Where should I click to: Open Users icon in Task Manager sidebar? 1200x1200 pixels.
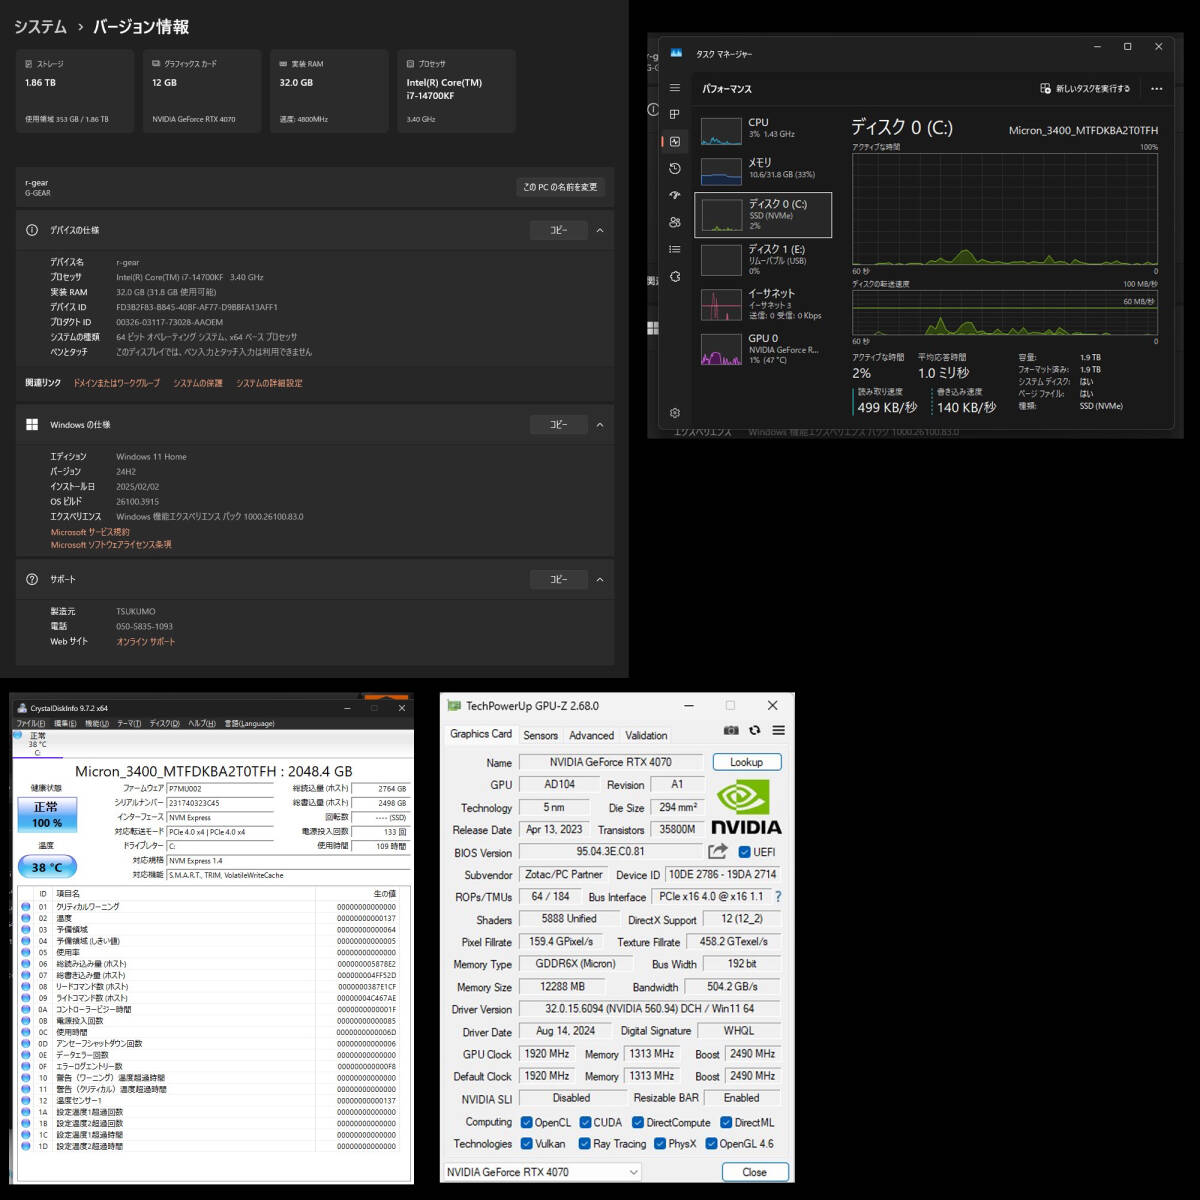[x=675, y=222]
